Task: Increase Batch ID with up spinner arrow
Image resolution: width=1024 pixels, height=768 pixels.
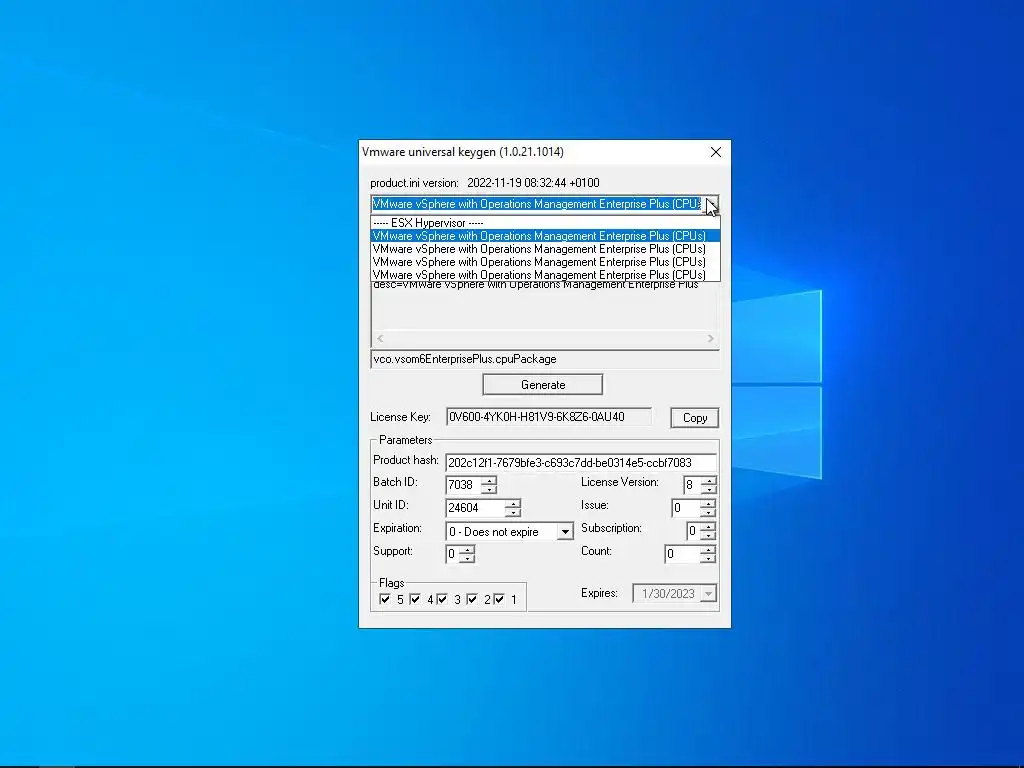Action: click(x=489, y=481)
